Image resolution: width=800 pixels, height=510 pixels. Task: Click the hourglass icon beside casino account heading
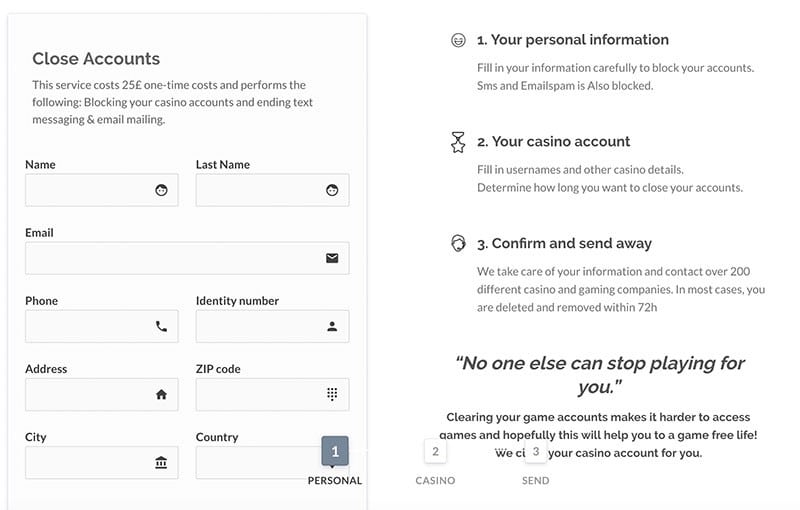pos(458,143)
